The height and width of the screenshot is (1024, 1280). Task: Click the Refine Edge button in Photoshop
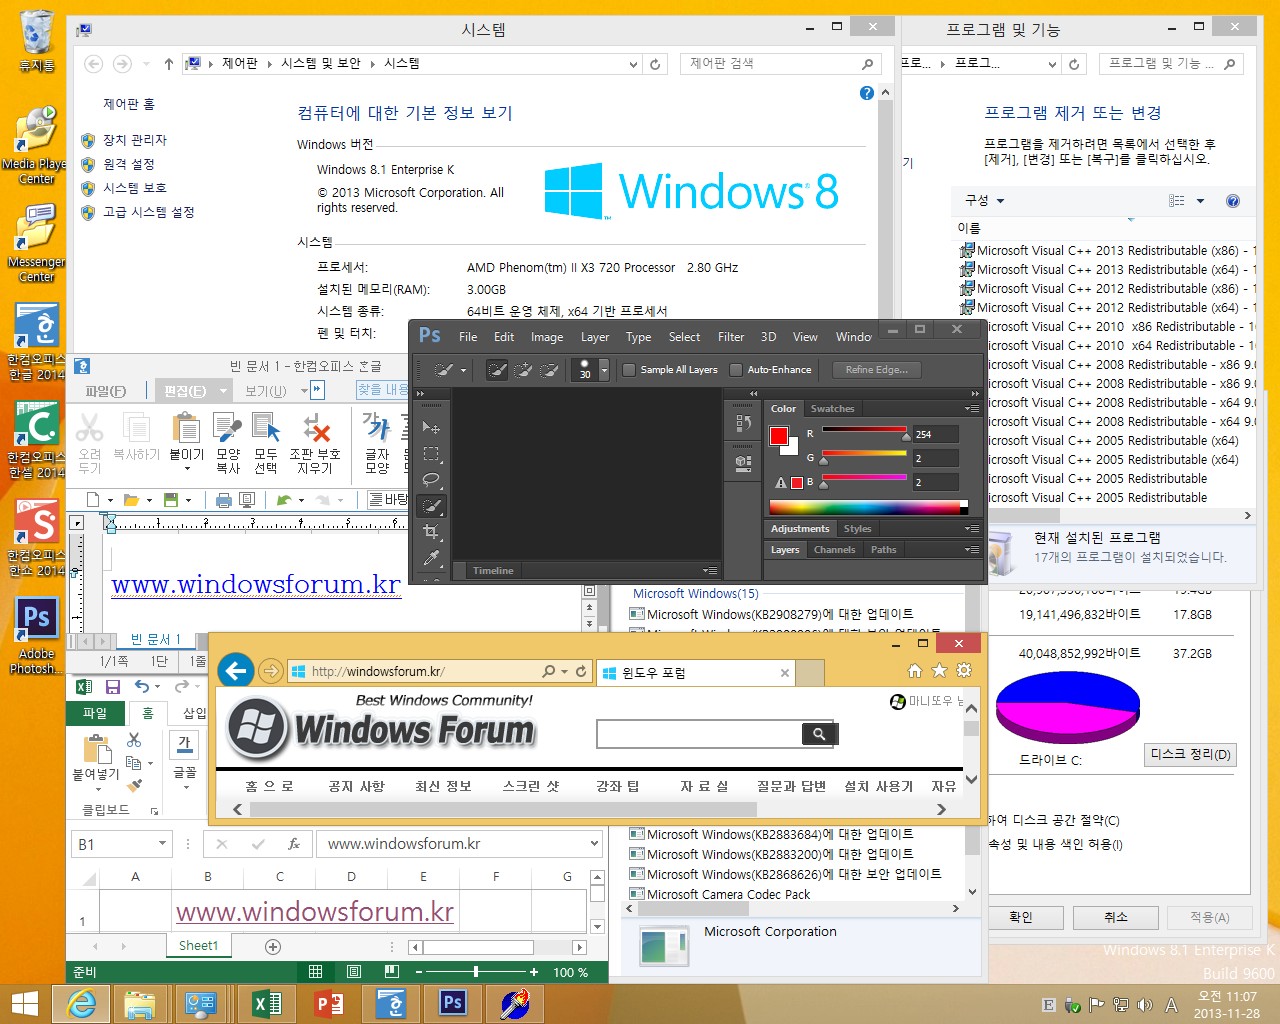877,370
